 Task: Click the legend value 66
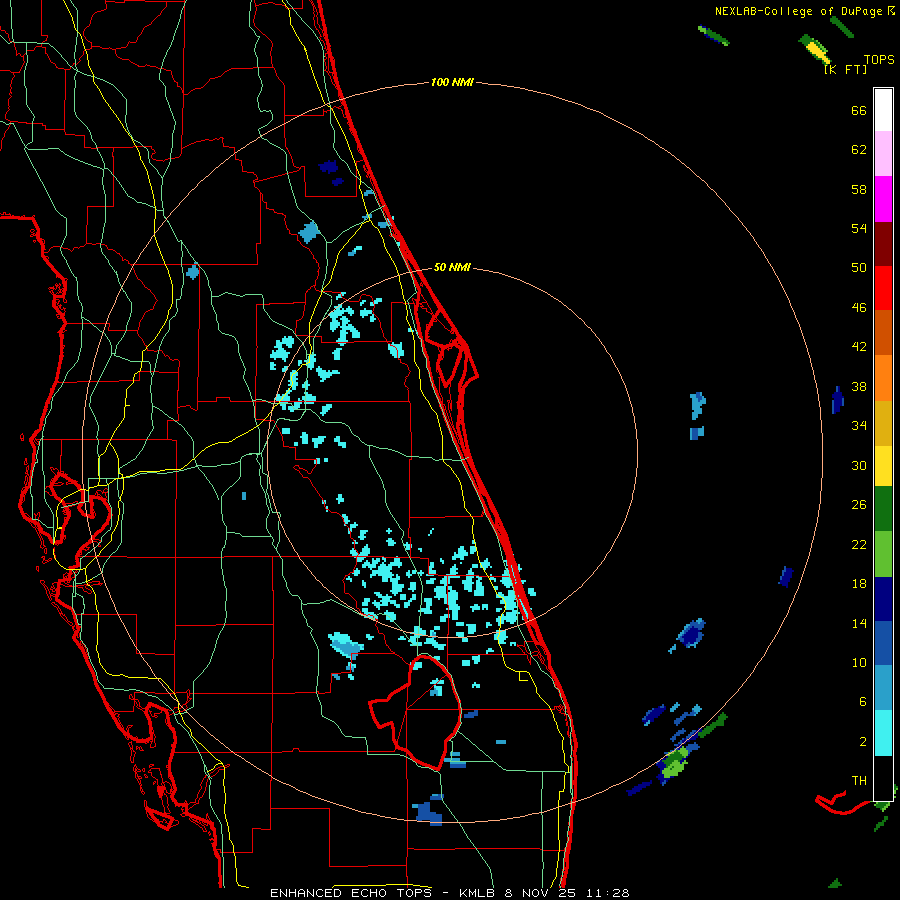[x=859, y=110]
